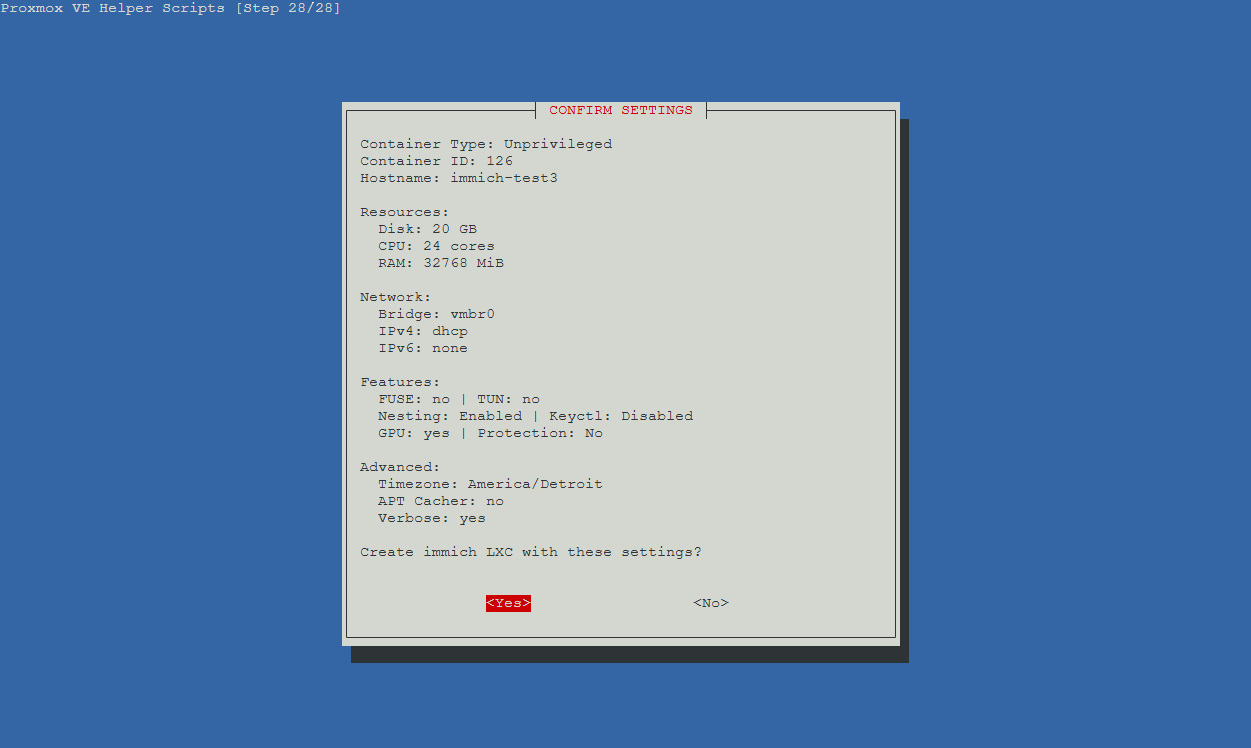The height and width of the screenshot is (748, 1251).
Task: Select the CPU: 24 cores line
Action: pos(437,246)
